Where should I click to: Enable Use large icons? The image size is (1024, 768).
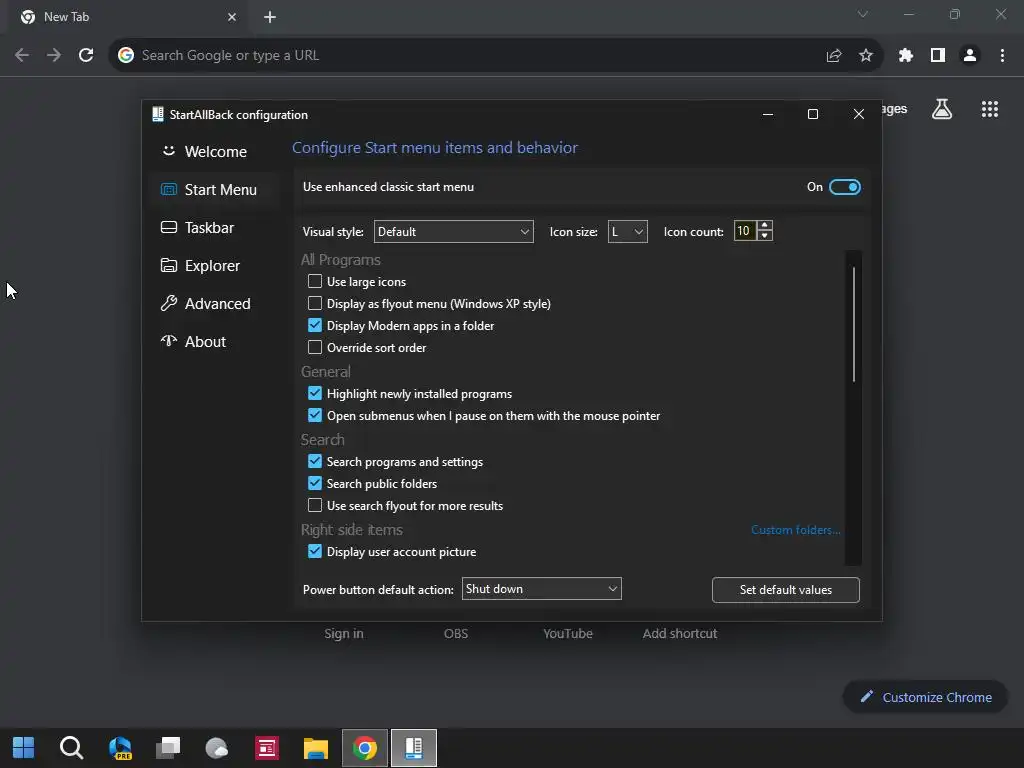click(x=315, y=281)
